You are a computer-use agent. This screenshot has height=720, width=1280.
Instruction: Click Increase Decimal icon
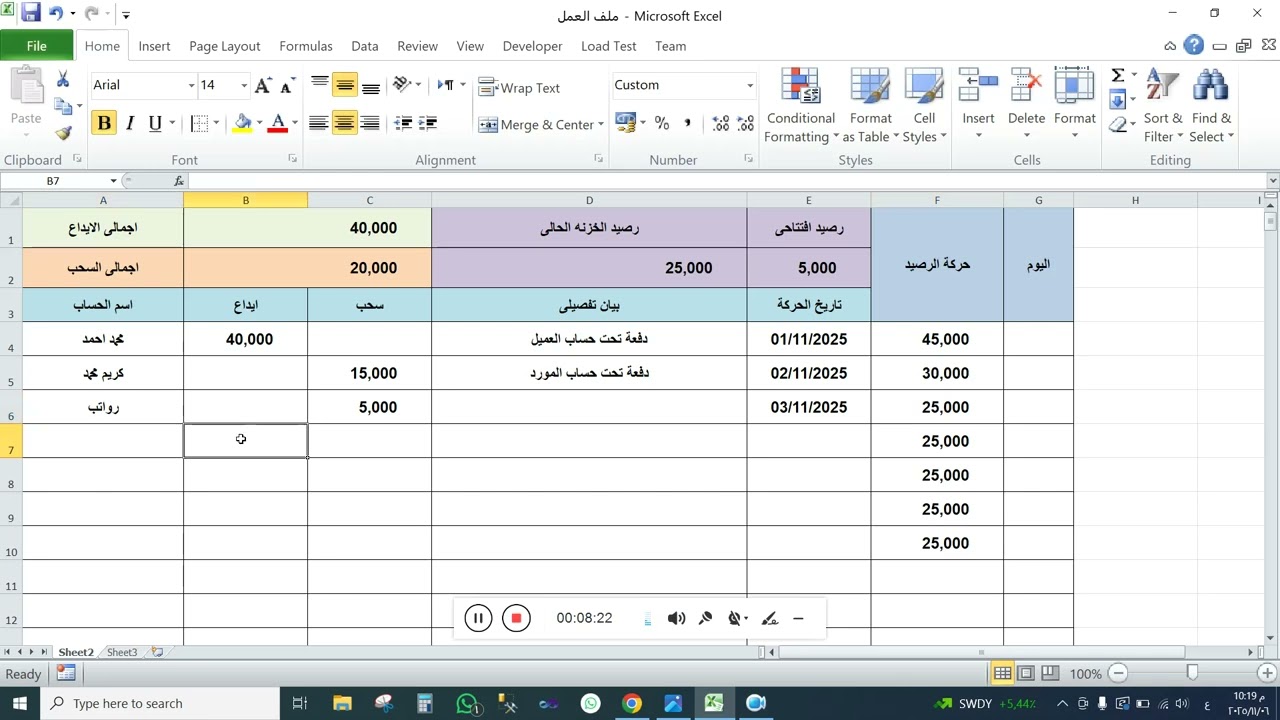point(720,123)
